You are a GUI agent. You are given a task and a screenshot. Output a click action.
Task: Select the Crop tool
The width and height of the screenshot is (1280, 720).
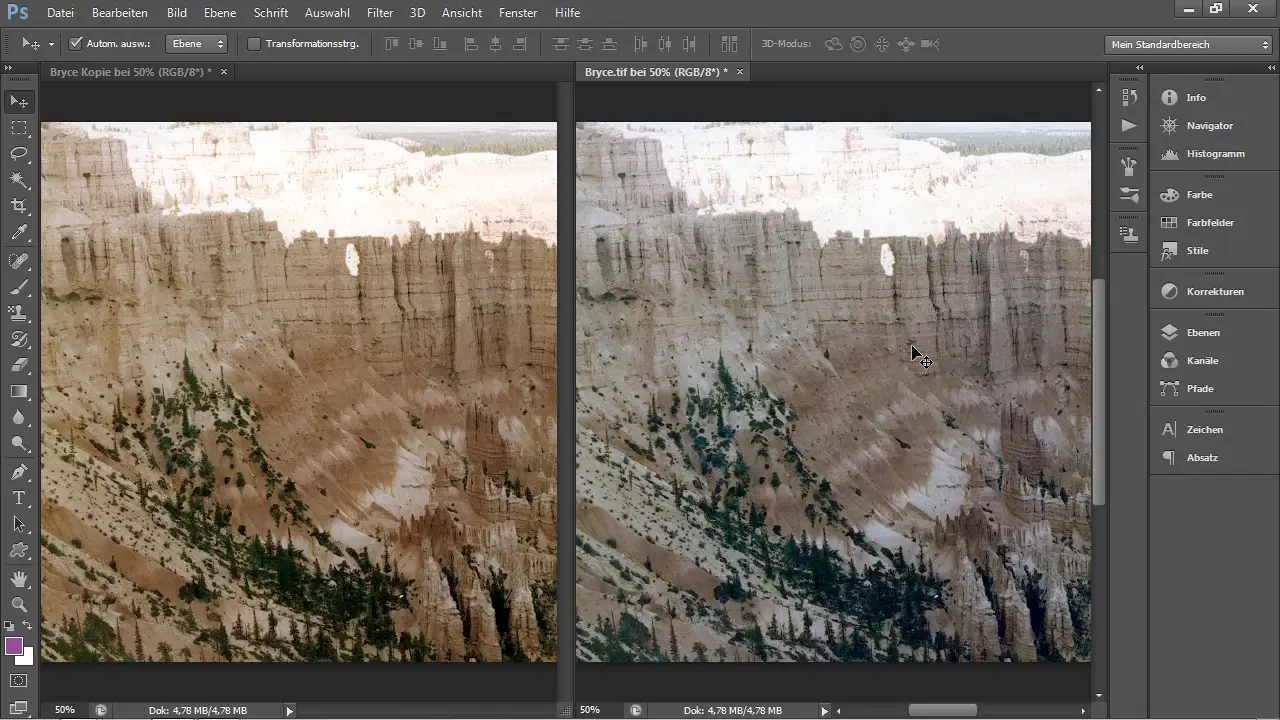[x=19, y=206]
